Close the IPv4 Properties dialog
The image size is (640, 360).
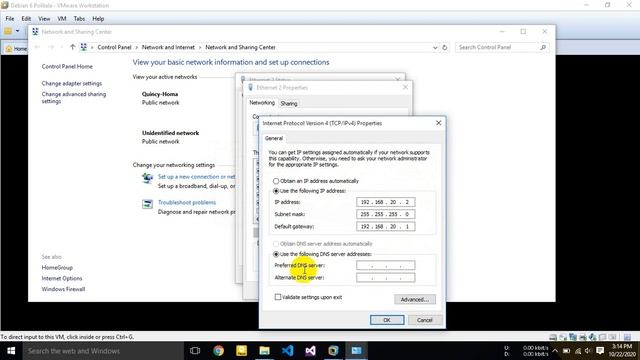coord(438,123)
